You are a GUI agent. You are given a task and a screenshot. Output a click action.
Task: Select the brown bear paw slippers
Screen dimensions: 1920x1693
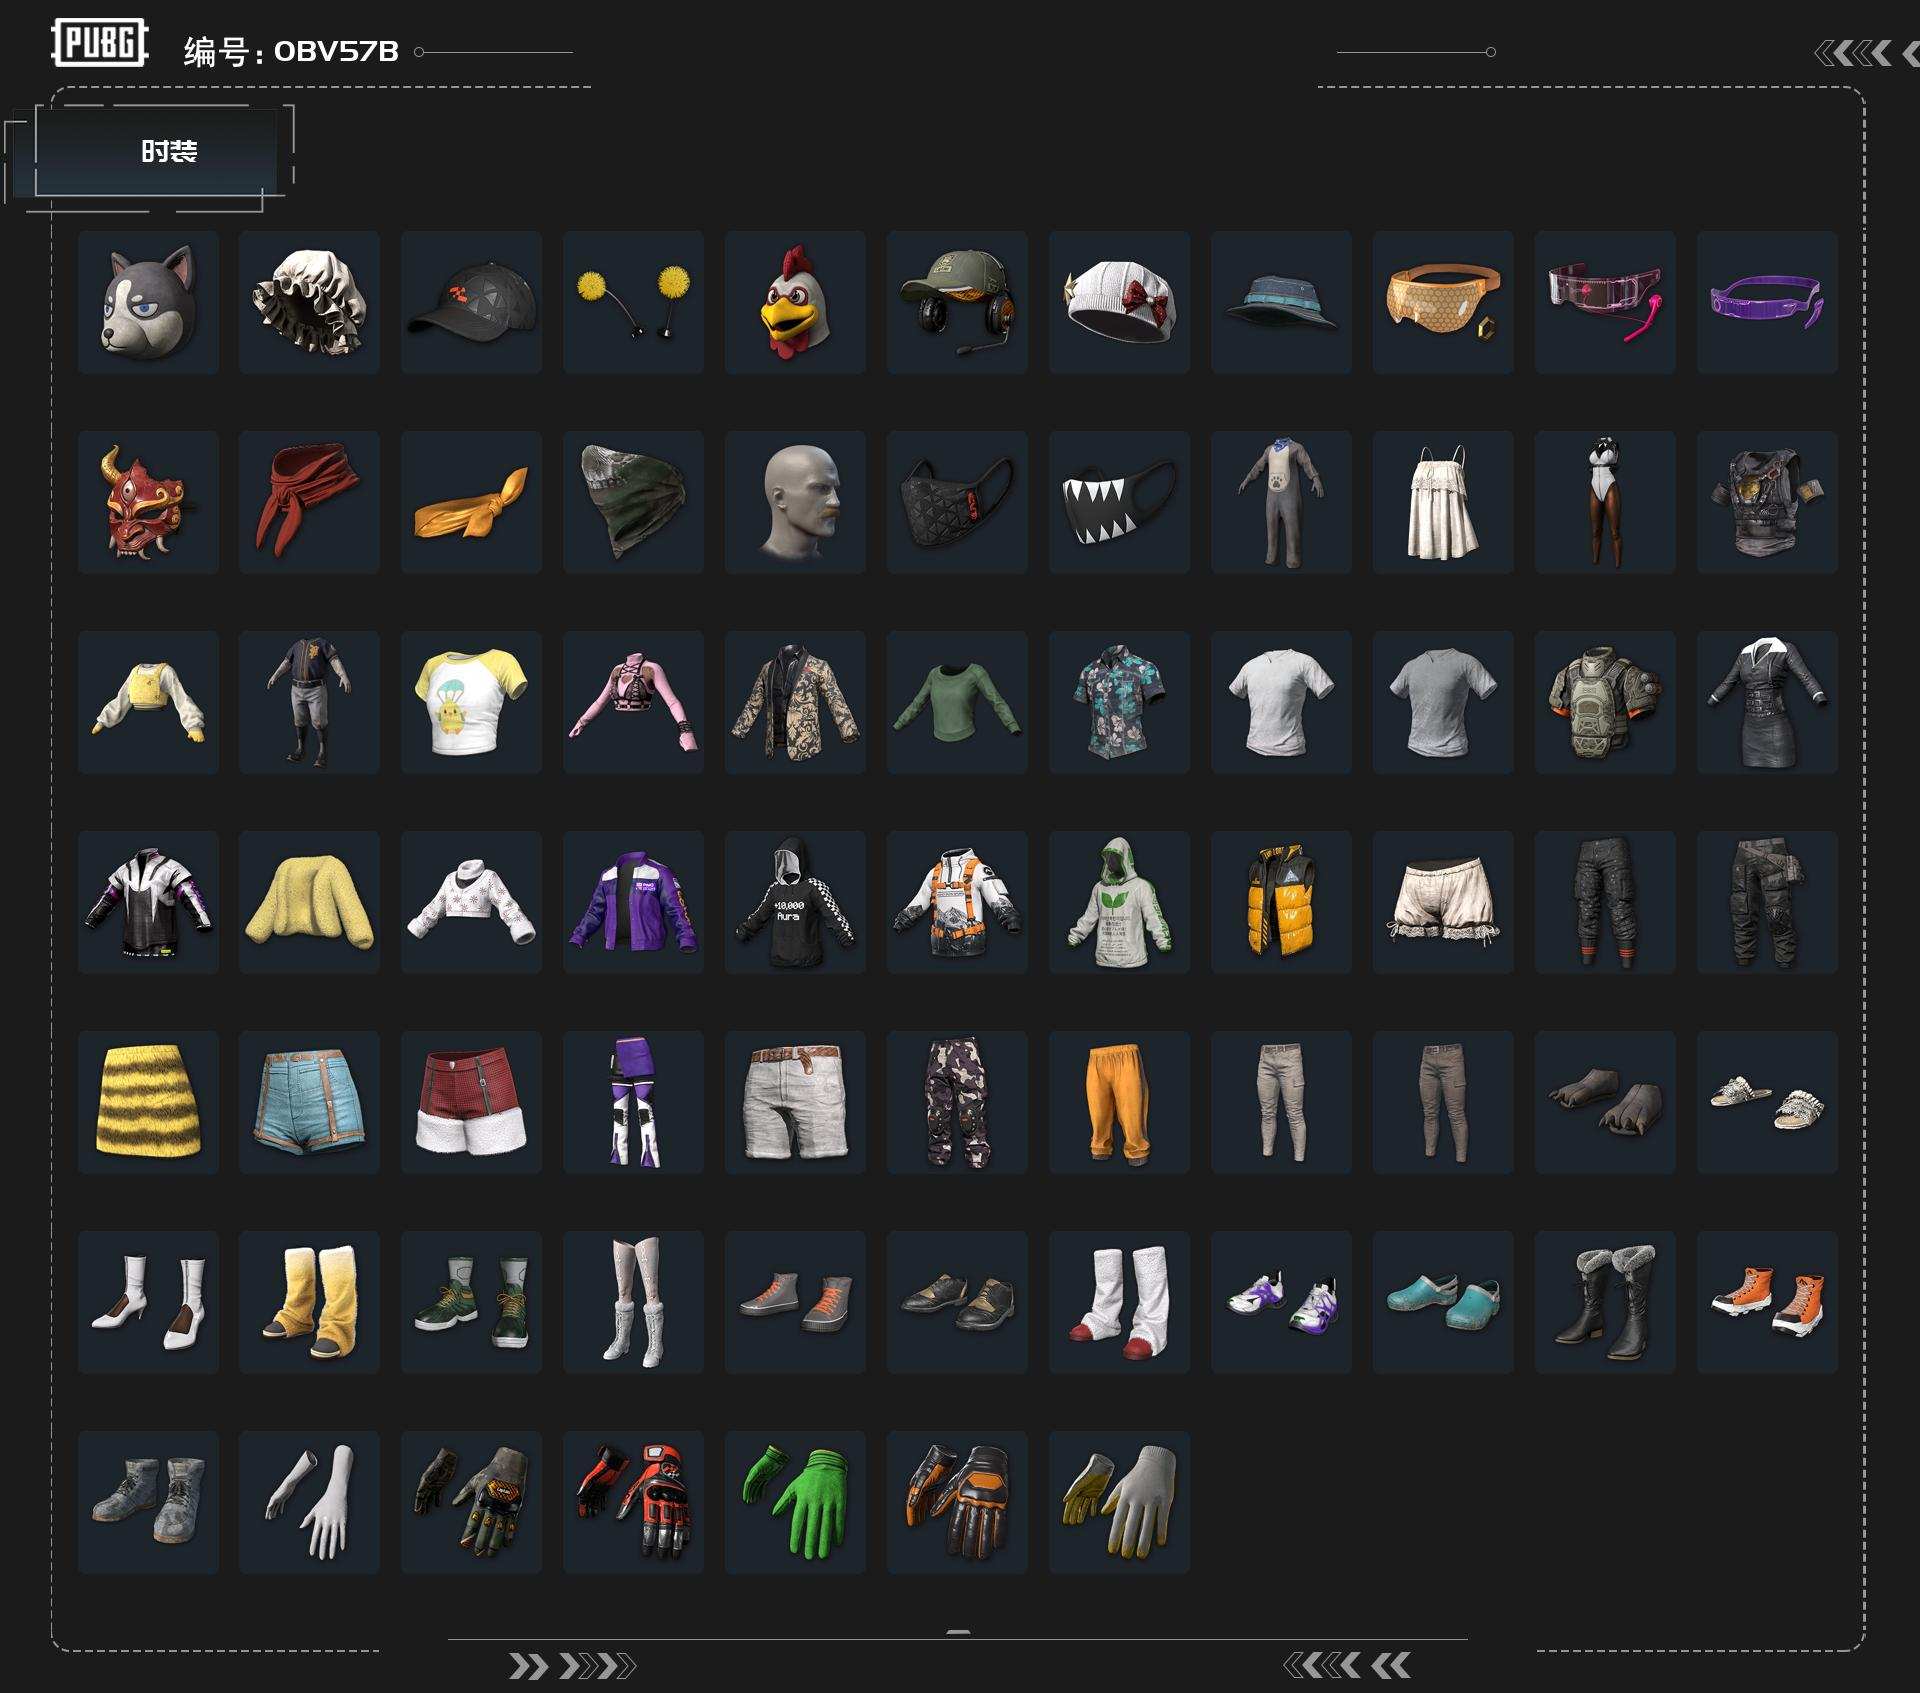click(1606, 1102)
